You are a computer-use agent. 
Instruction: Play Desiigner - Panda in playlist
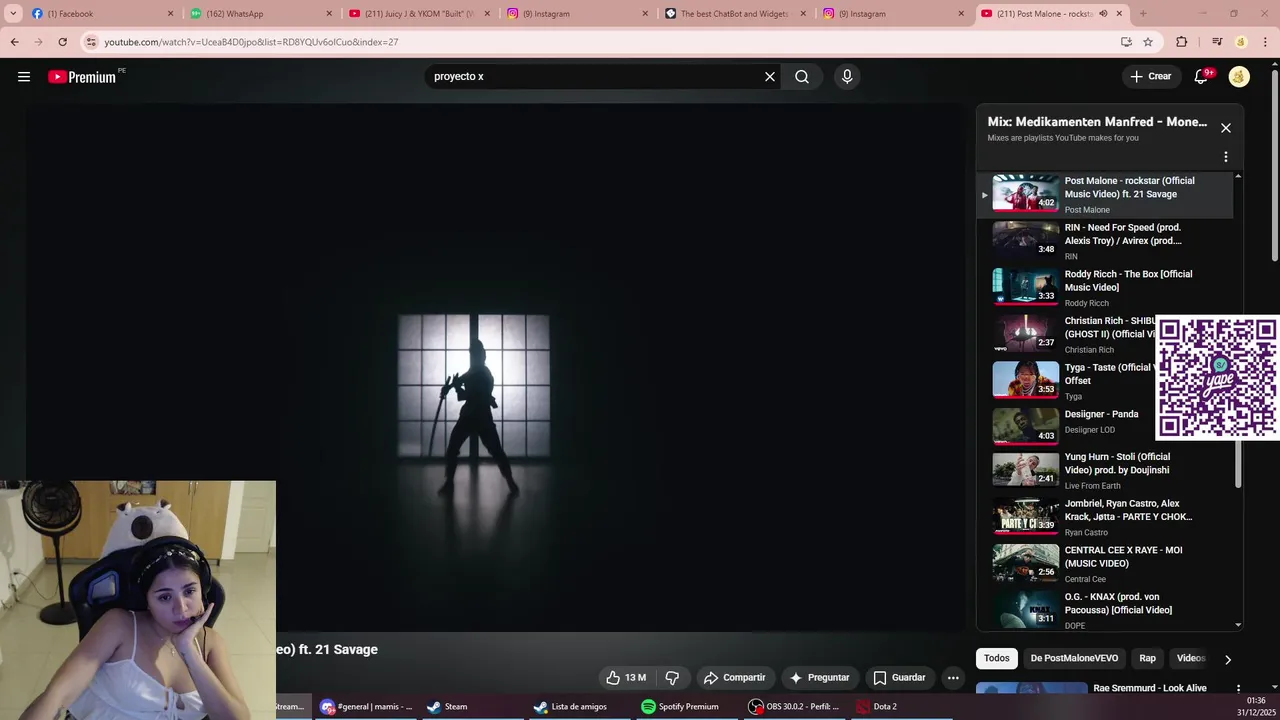tap(1105, 424)
